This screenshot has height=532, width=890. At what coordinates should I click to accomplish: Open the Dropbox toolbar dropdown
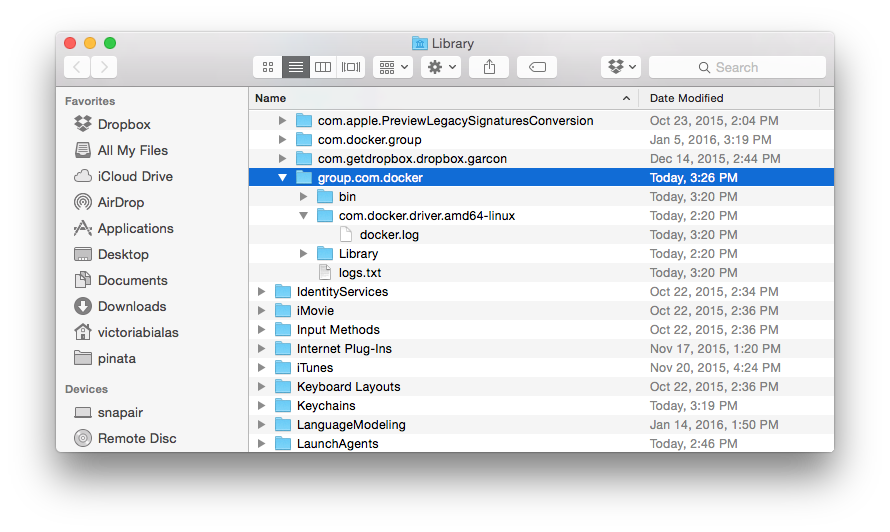tap(621, 67)
